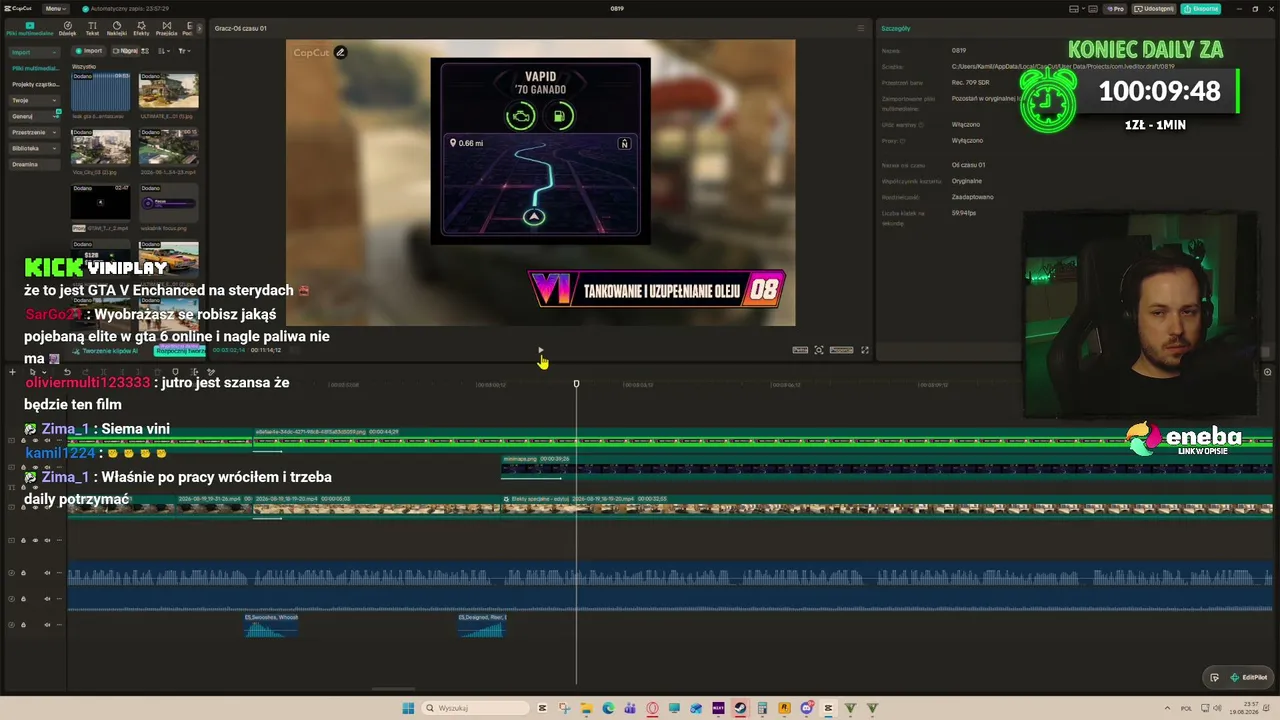Mute the empty video track
The width and height of the screenshot is (1280, 720).
tap(47, 540)
